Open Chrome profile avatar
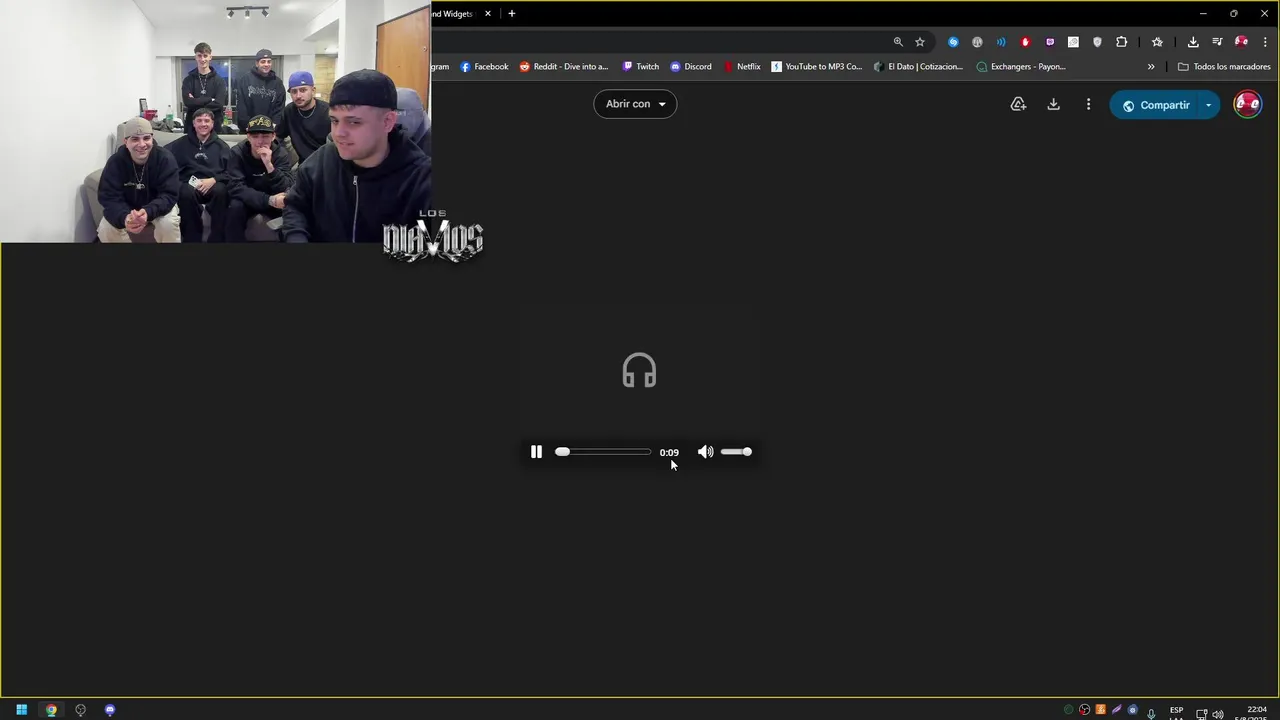This screenshot has width=1280, height=720. [x=1241, y=42]
